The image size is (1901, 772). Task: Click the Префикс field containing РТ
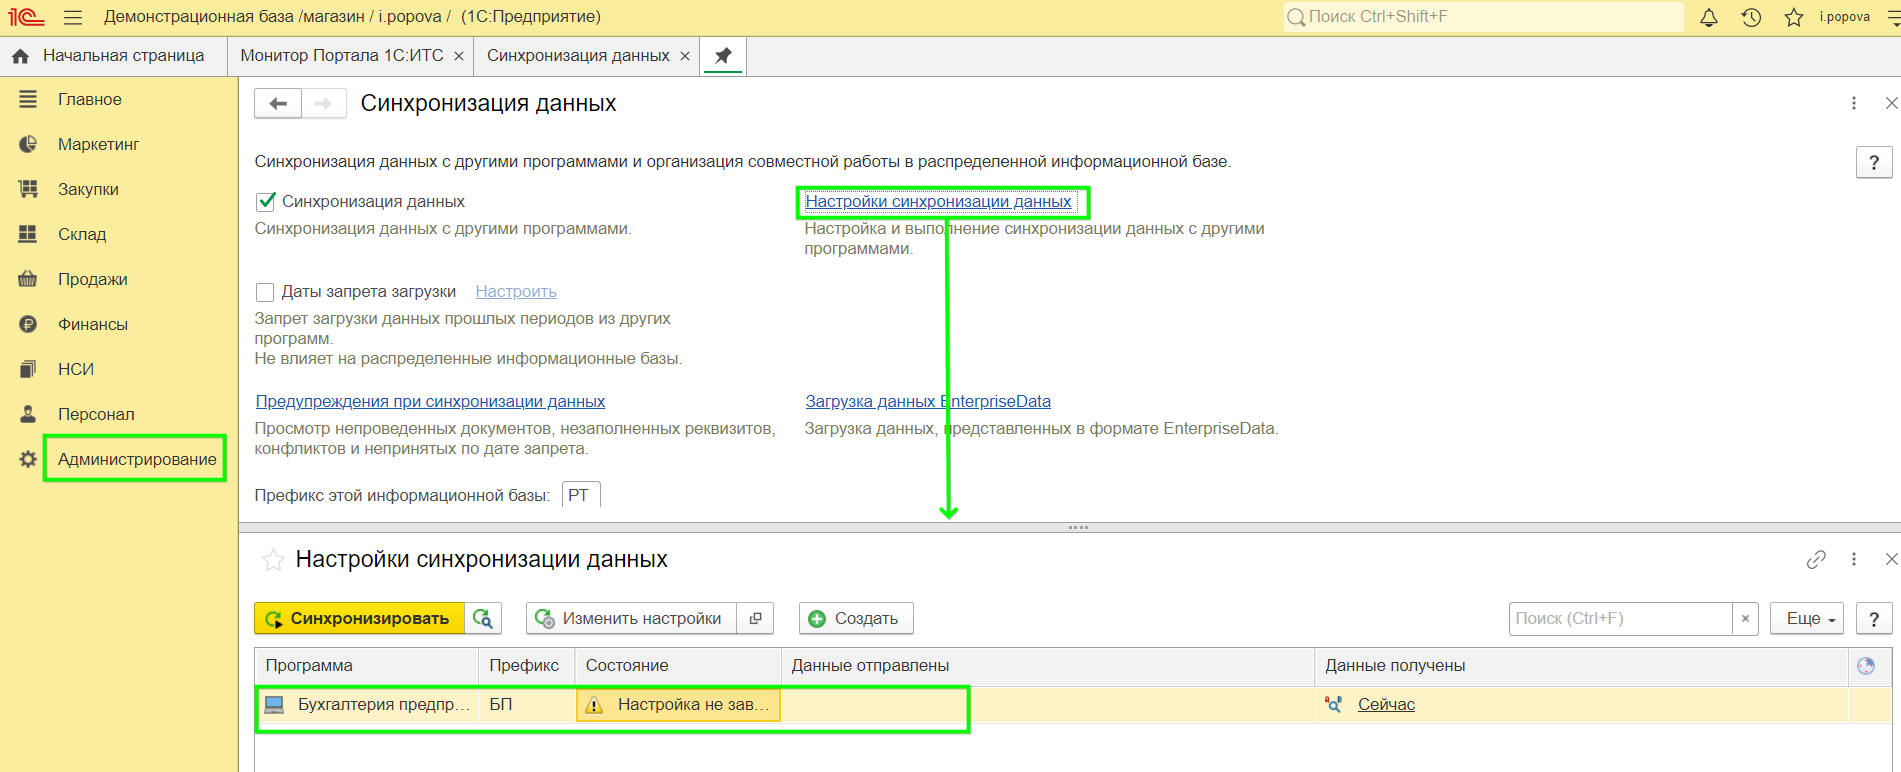581,496
